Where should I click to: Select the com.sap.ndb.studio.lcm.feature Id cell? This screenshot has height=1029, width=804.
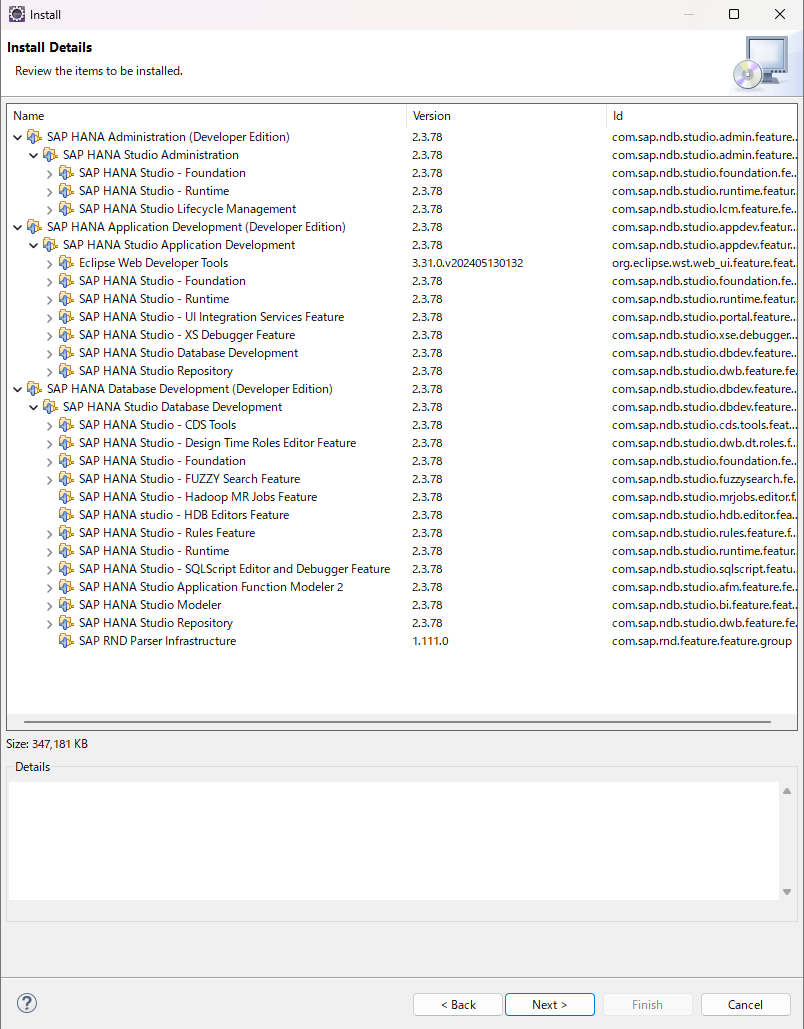click(x=704, y=209)
